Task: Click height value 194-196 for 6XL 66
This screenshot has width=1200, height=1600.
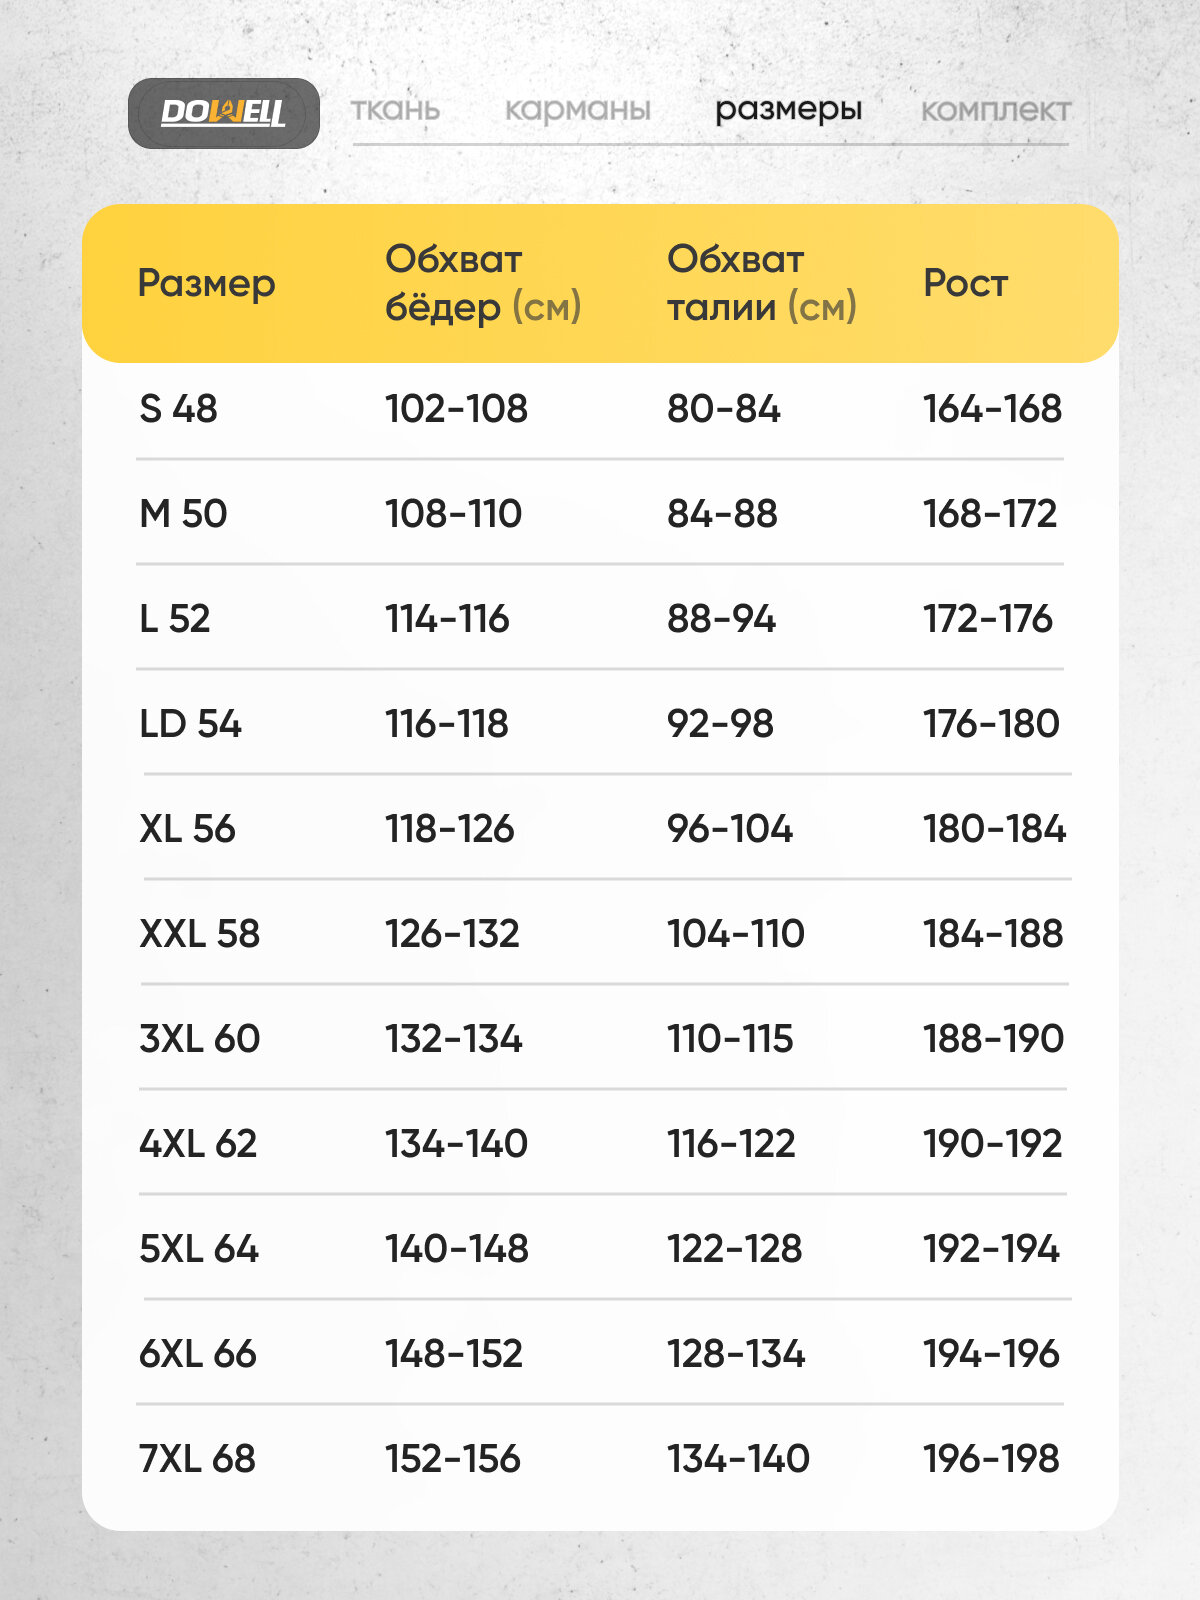Action: (x=990, y=1353)
